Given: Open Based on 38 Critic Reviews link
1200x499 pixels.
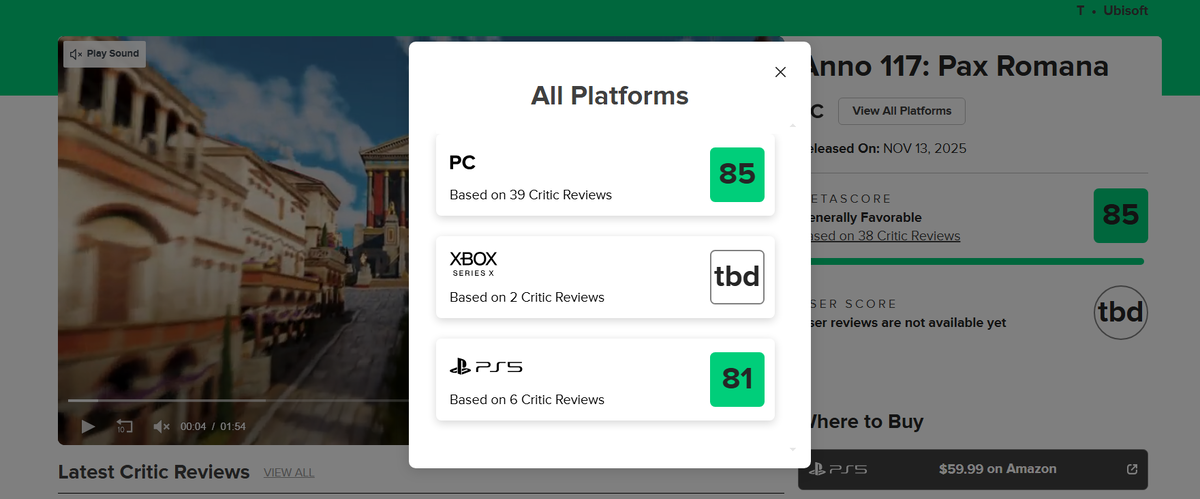Looking at the screenshot, I should tap(885, 236).
